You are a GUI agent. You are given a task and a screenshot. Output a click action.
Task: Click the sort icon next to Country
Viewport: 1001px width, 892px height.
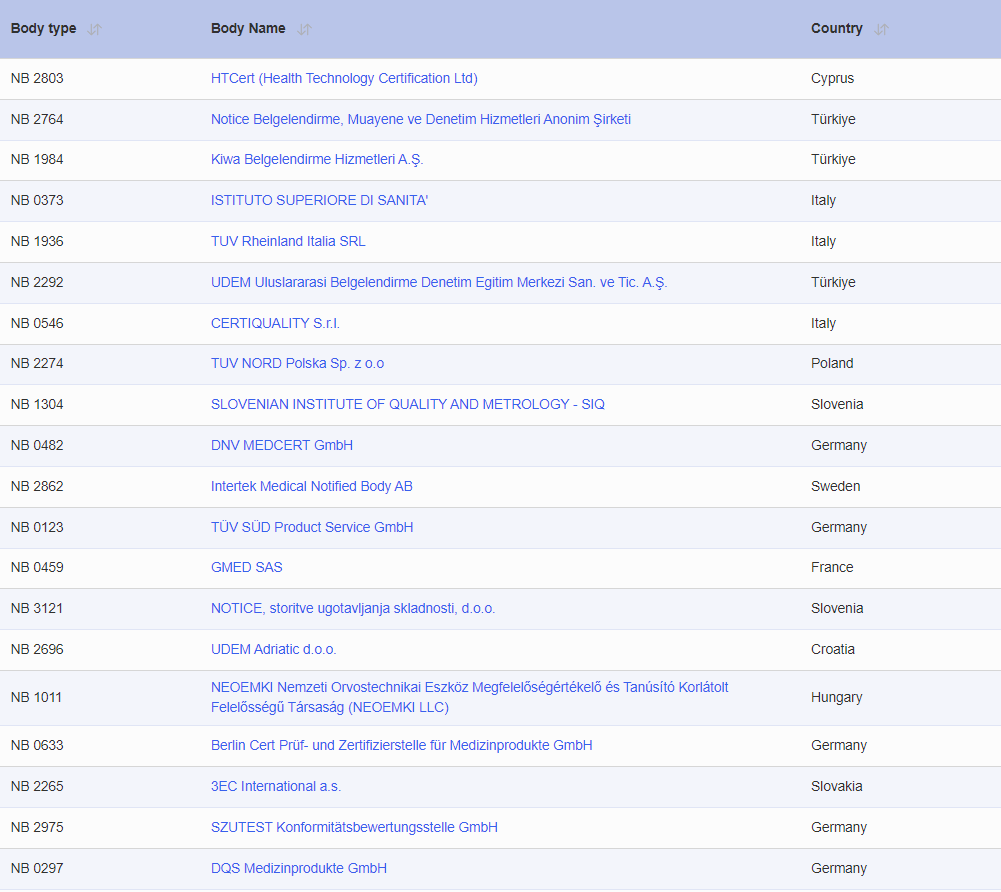point(881,29)
